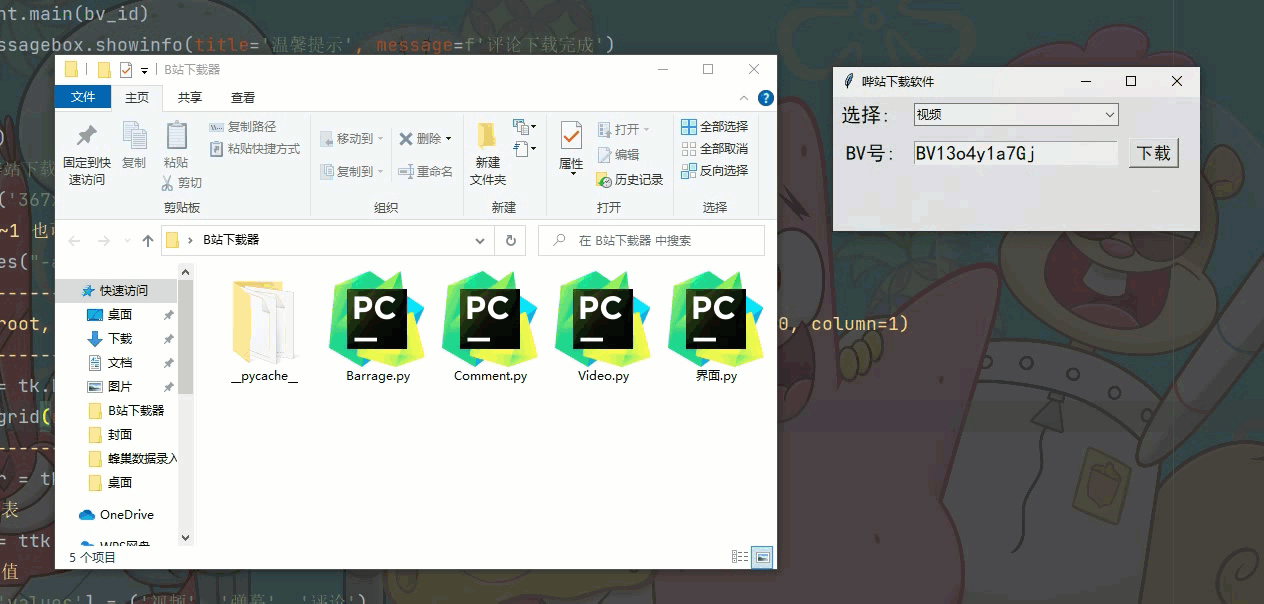Click Select none (全部取消)

click(714, 149)
